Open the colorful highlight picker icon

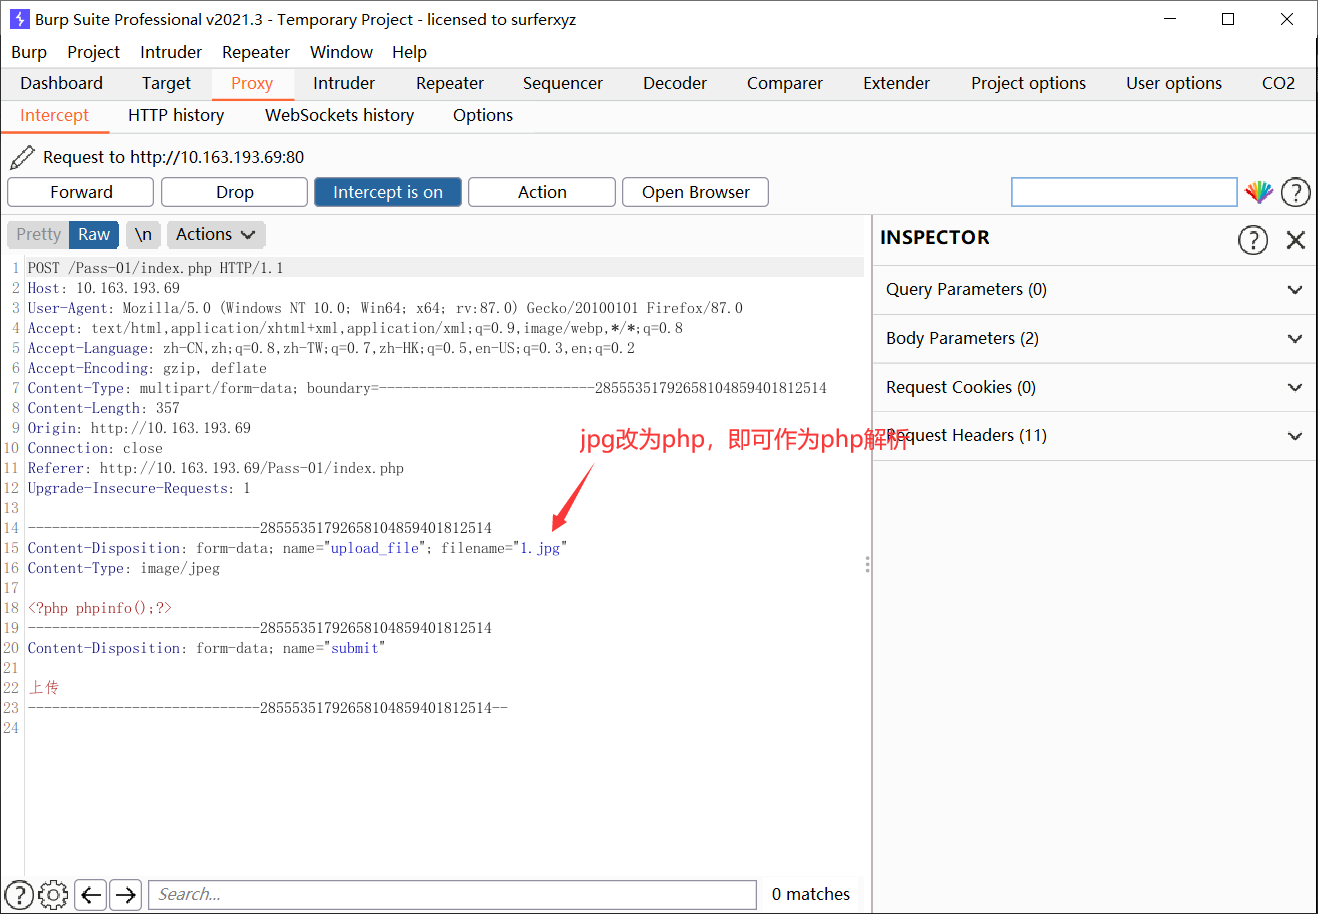click(x=1258, y=192)
